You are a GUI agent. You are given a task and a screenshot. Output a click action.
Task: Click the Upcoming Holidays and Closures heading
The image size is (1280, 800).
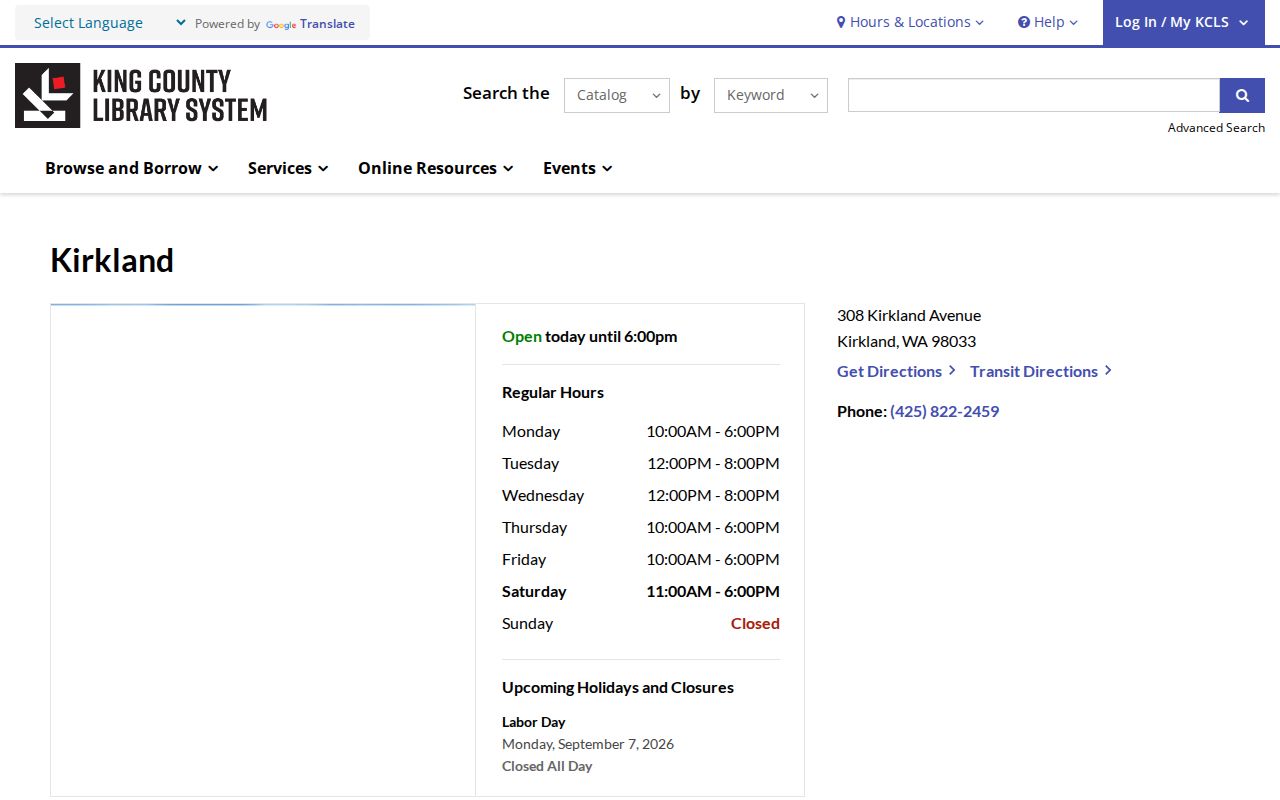[618, 687]
